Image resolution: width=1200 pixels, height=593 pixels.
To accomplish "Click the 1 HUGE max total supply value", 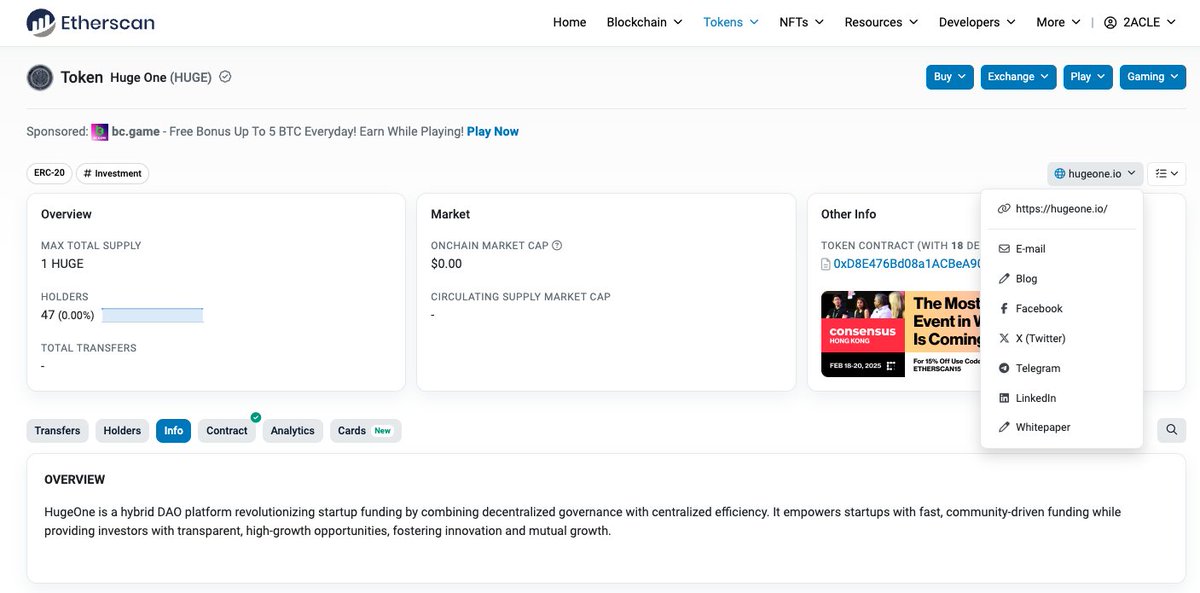I will [62, 264].
